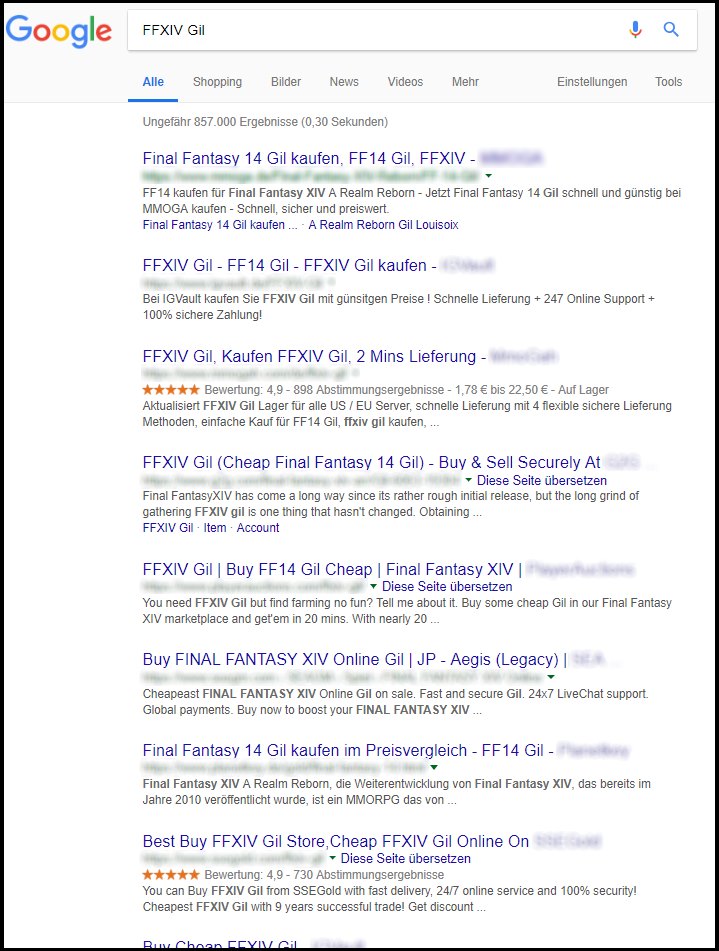The height and width of the screenshot is (951, 719).
Task: Click the Google logo
Action: pyautogui.click(x=59, y=30)
